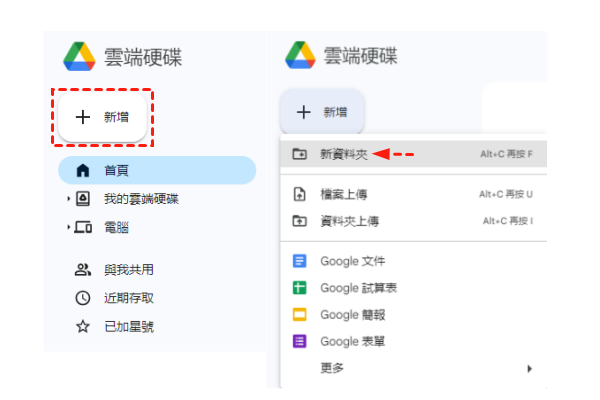Click the 雲端硬碟 title in left panel
600x400 pixels.
pos(143,57)
